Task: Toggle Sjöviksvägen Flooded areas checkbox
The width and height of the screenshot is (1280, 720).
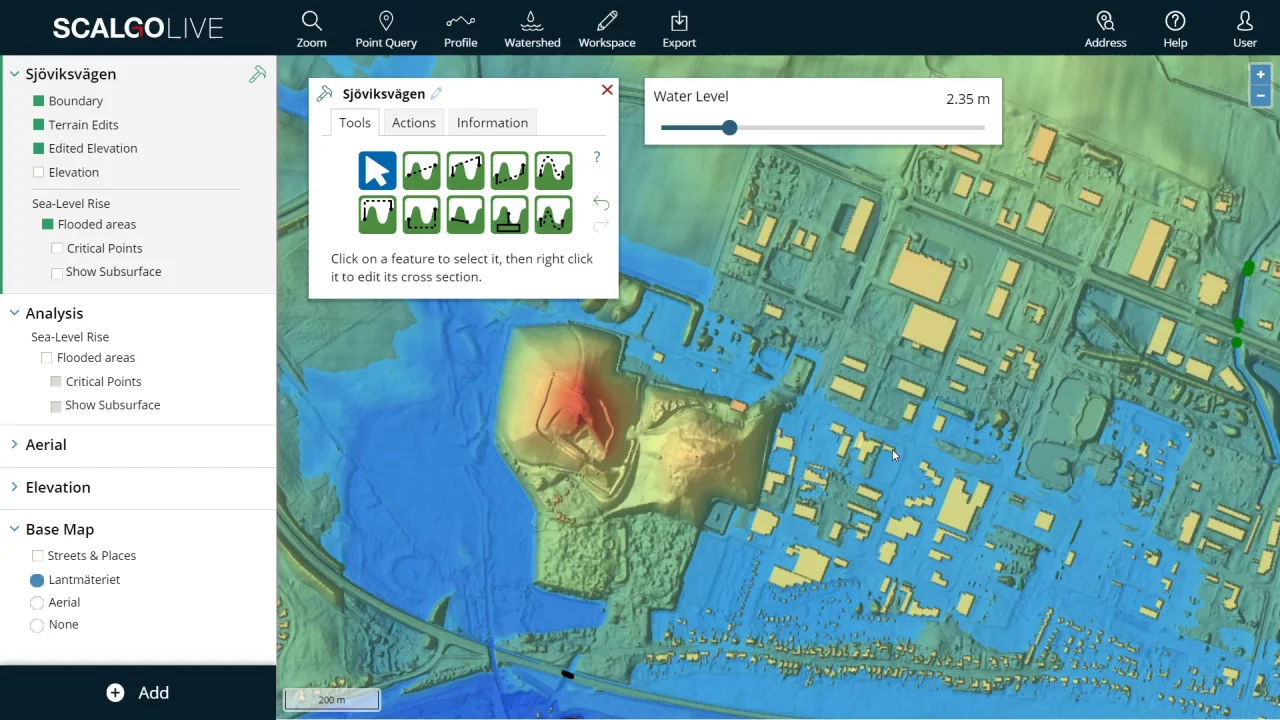Action: (x=48, y=225)
